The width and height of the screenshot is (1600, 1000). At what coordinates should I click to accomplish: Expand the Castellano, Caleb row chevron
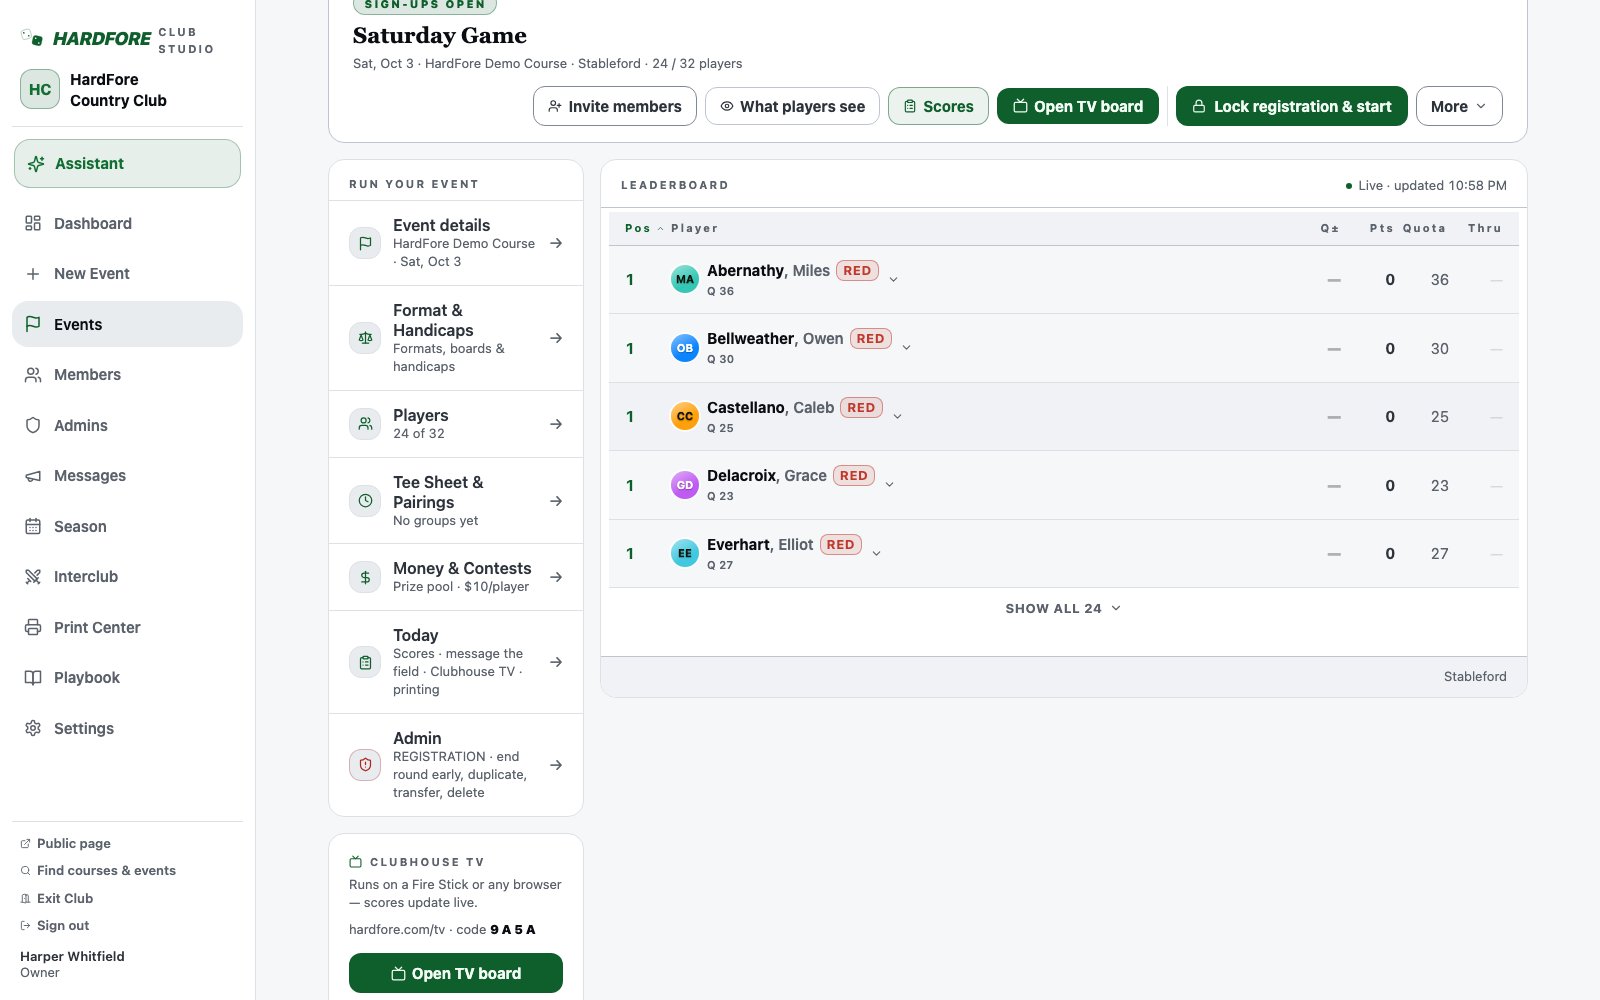point(897,417)
